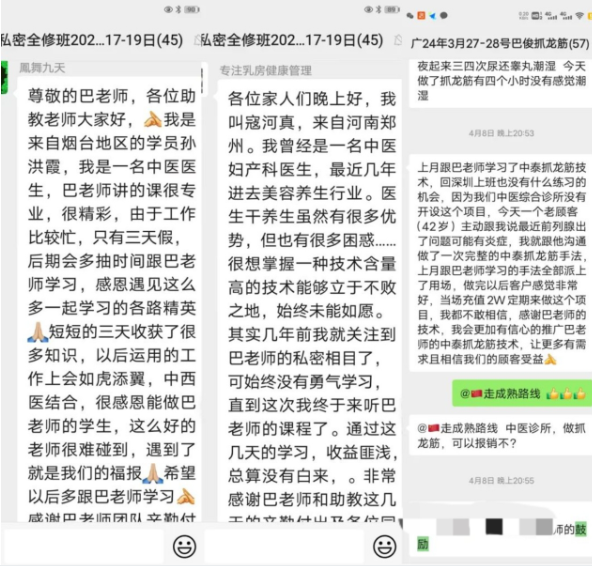Tap the orange app notification icon in right status bar
The height and width of the screenshot is (566, 592).
(x=421, y=15)
